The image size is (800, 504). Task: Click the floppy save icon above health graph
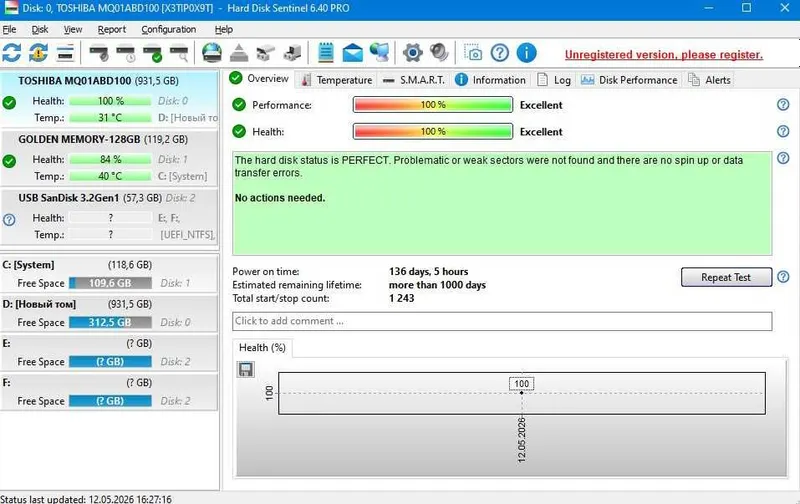(245, 369)
